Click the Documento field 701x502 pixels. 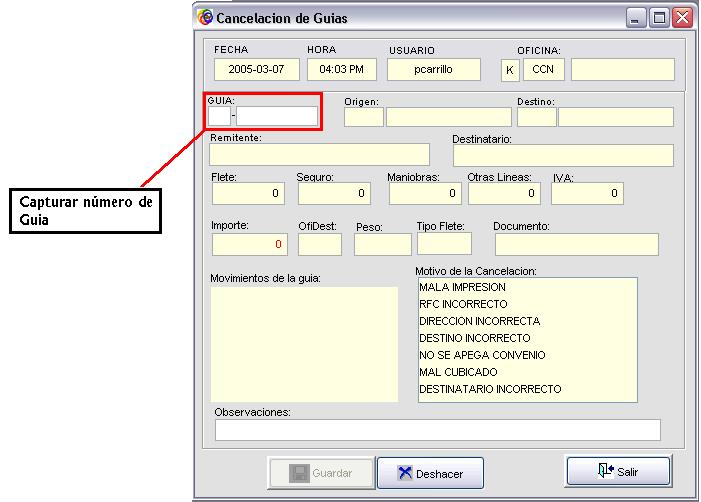(x=576, y=244)
